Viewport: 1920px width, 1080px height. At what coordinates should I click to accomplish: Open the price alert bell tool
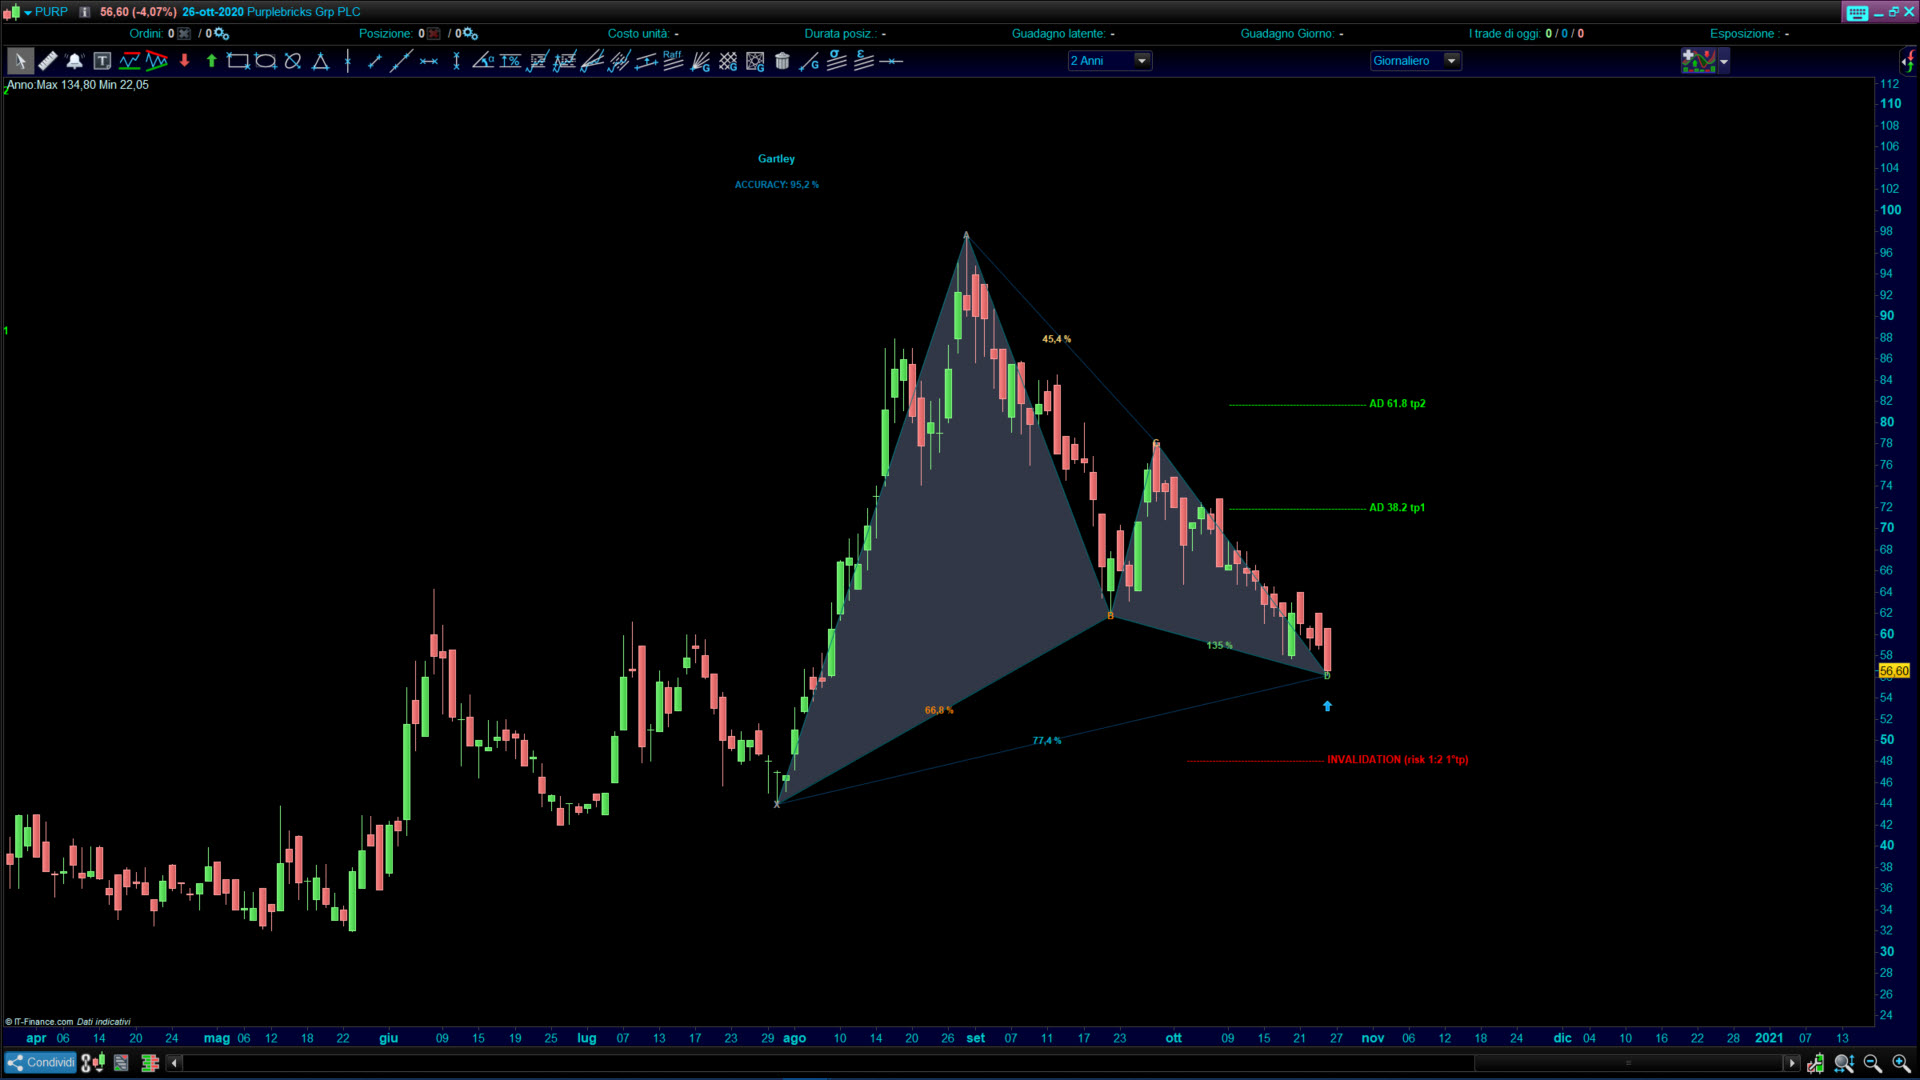click(x=74, y=61)
